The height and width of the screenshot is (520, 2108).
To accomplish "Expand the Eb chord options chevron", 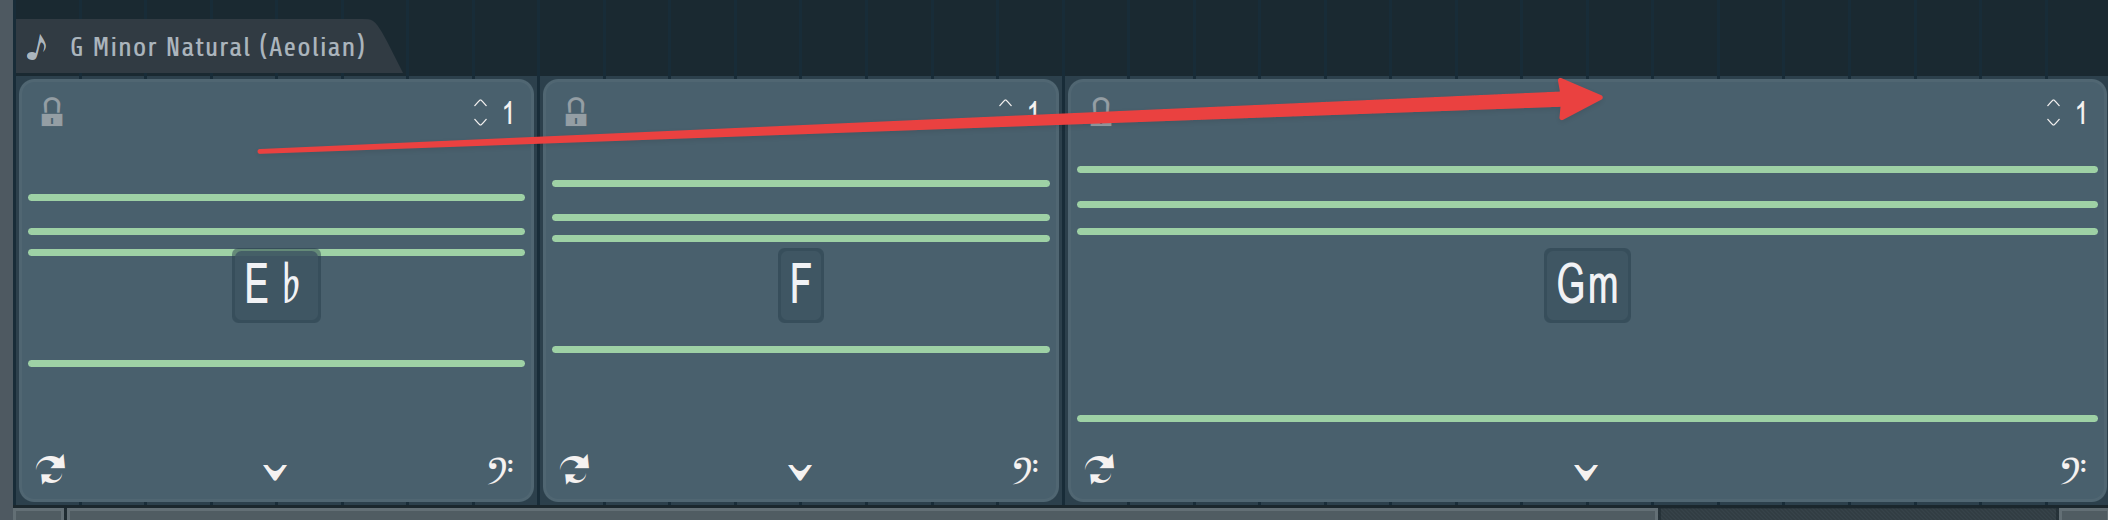I will (x=275, y=472).
